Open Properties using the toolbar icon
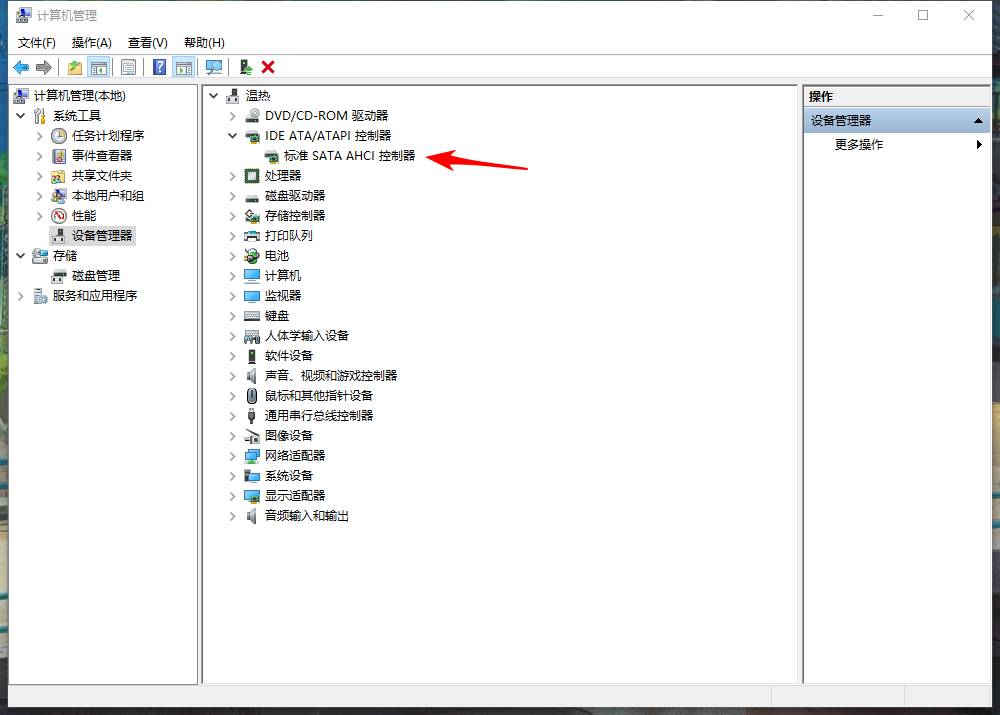 128,67
